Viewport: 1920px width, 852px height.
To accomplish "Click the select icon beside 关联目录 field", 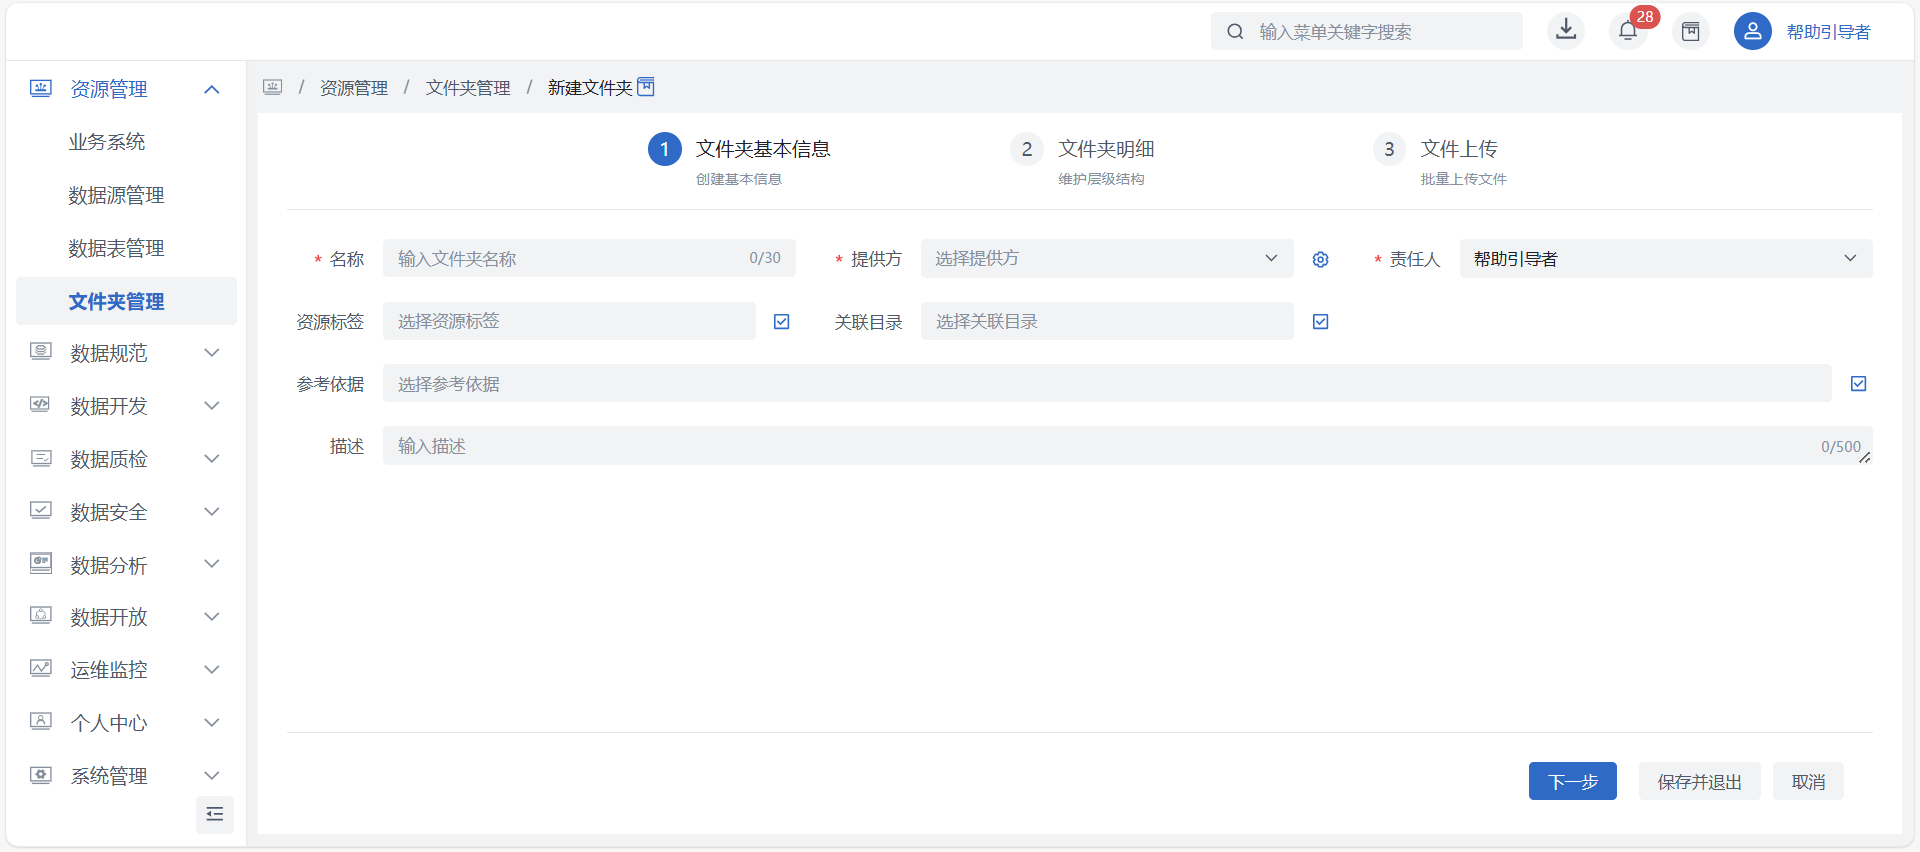I will click(x=1321, y=322).
